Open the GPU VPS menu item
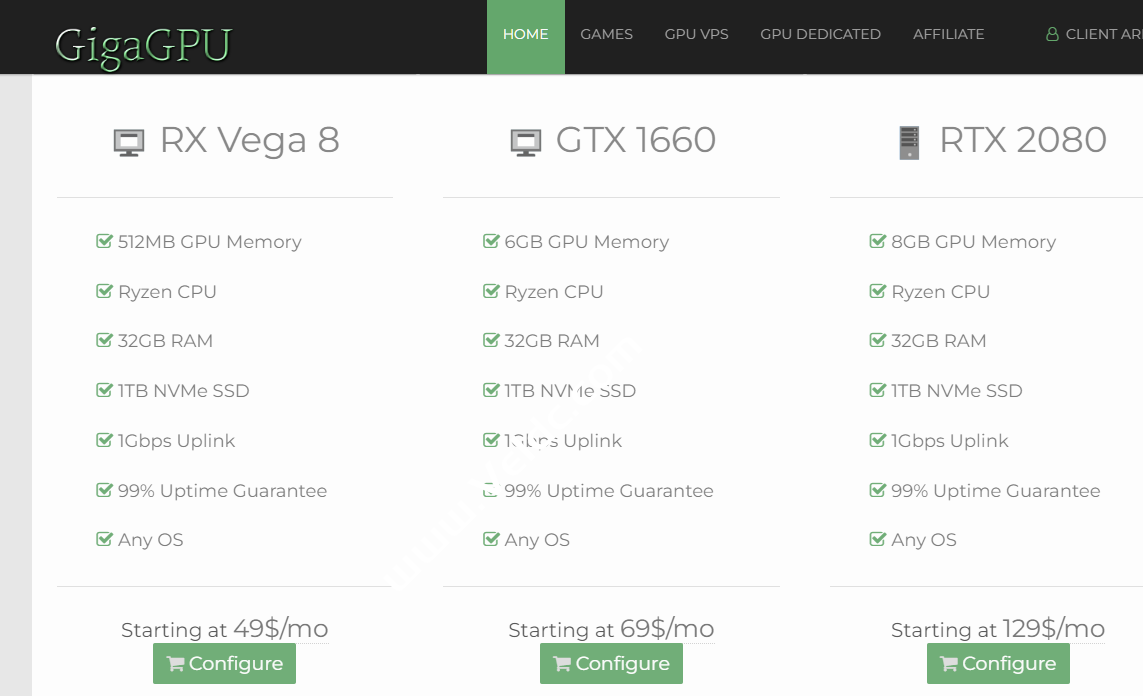Image resolution: width=1143 pixels, height=696 pixels. (696, 33)
